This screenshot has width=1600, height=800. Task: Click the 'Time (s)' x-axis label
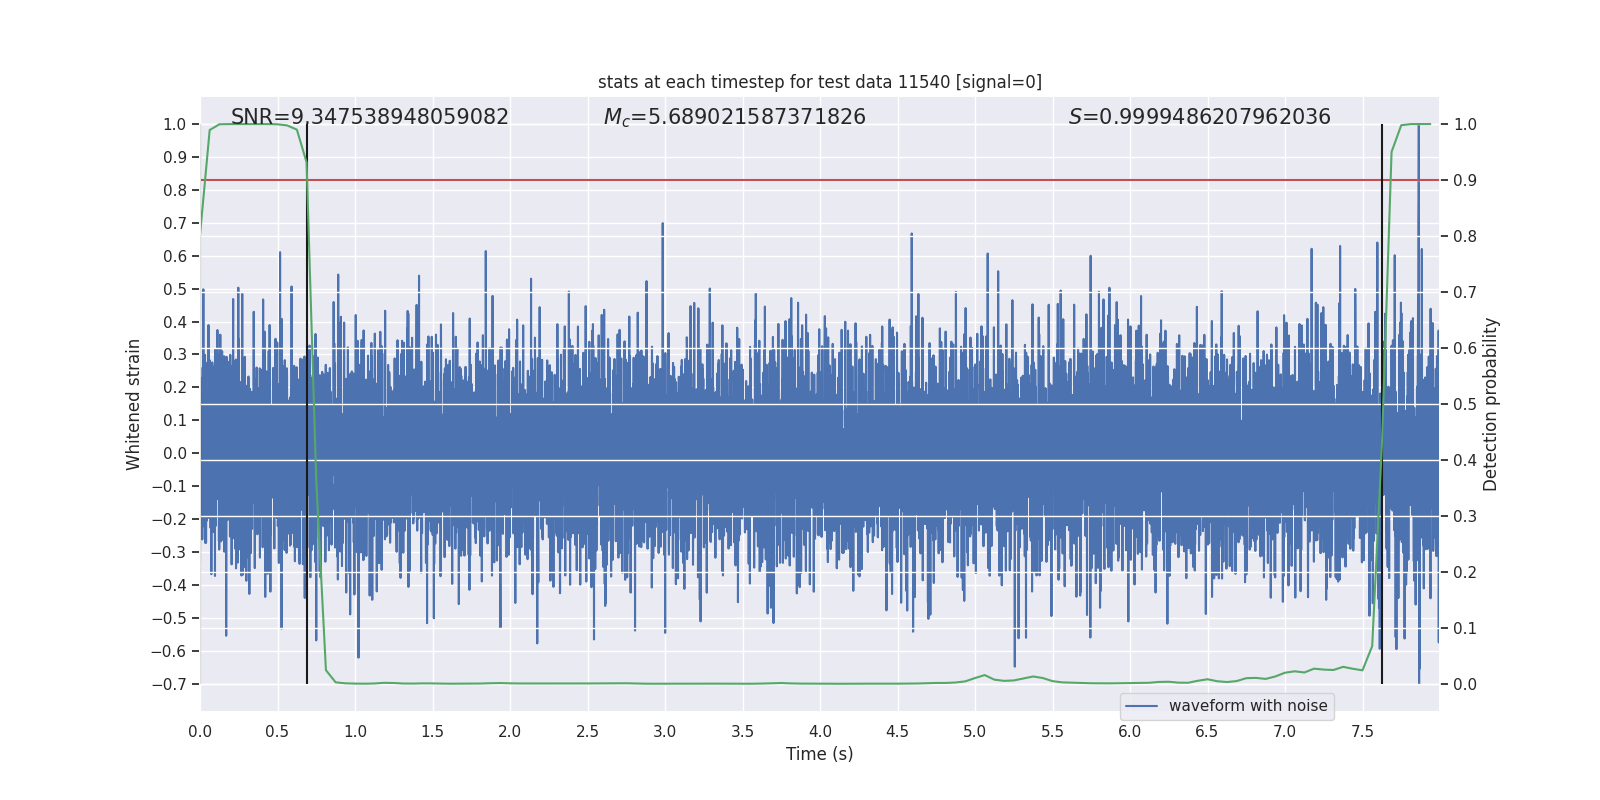(819, 754)
